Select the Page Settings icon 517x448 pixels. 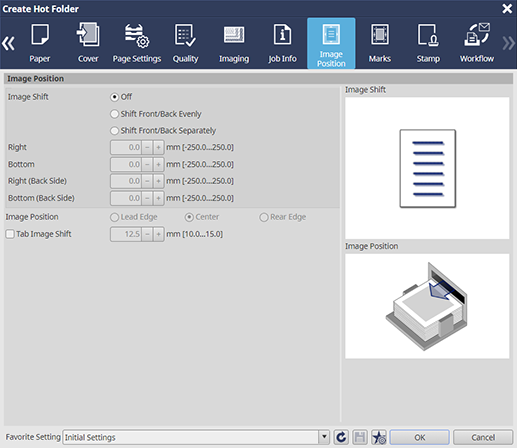pos(137,43)
